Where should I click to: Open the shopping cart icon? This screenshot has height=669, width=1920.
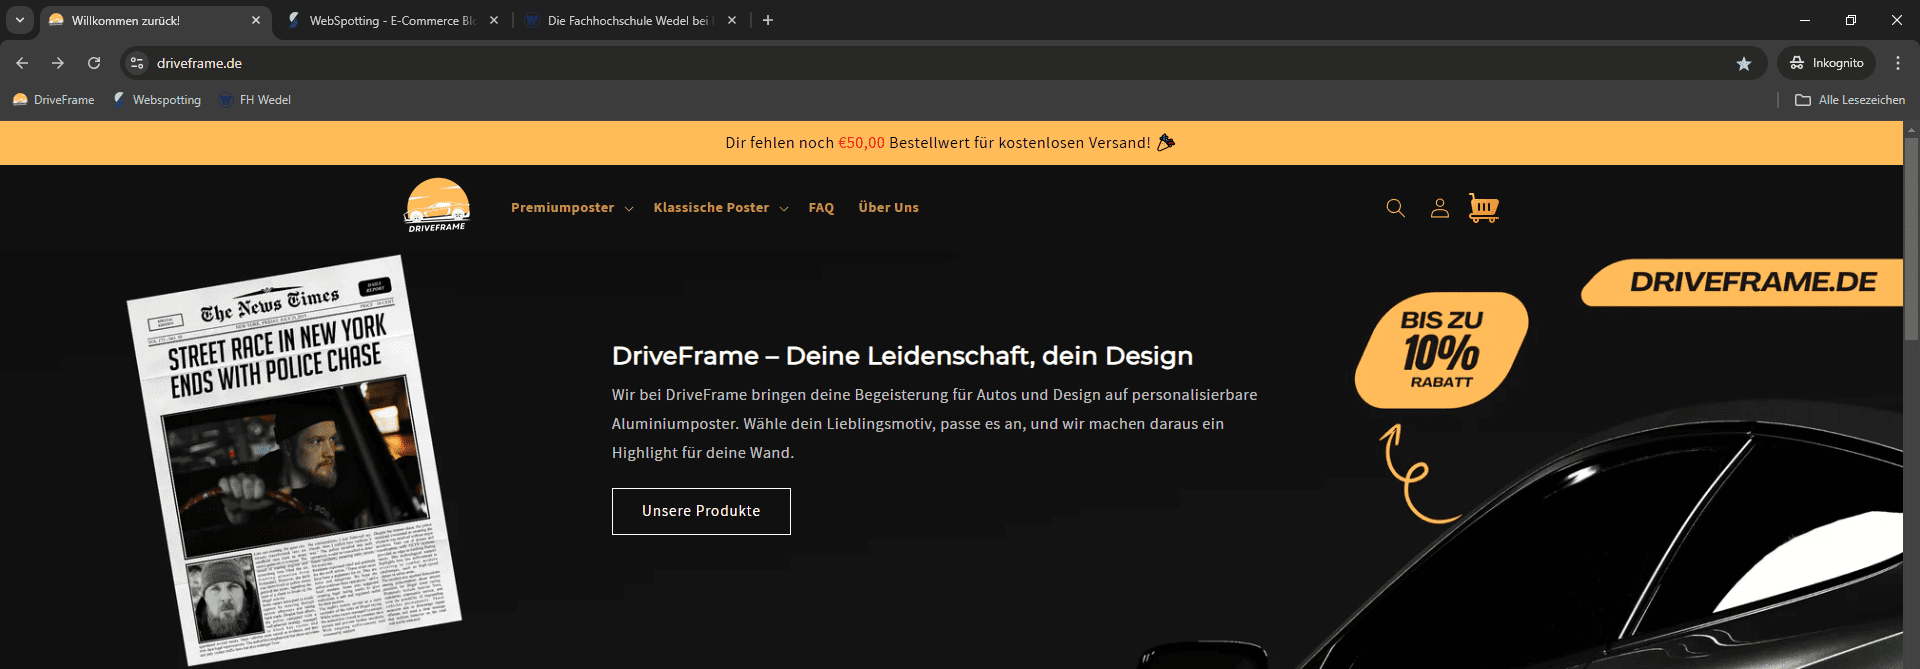click(x=1483, y=207)
